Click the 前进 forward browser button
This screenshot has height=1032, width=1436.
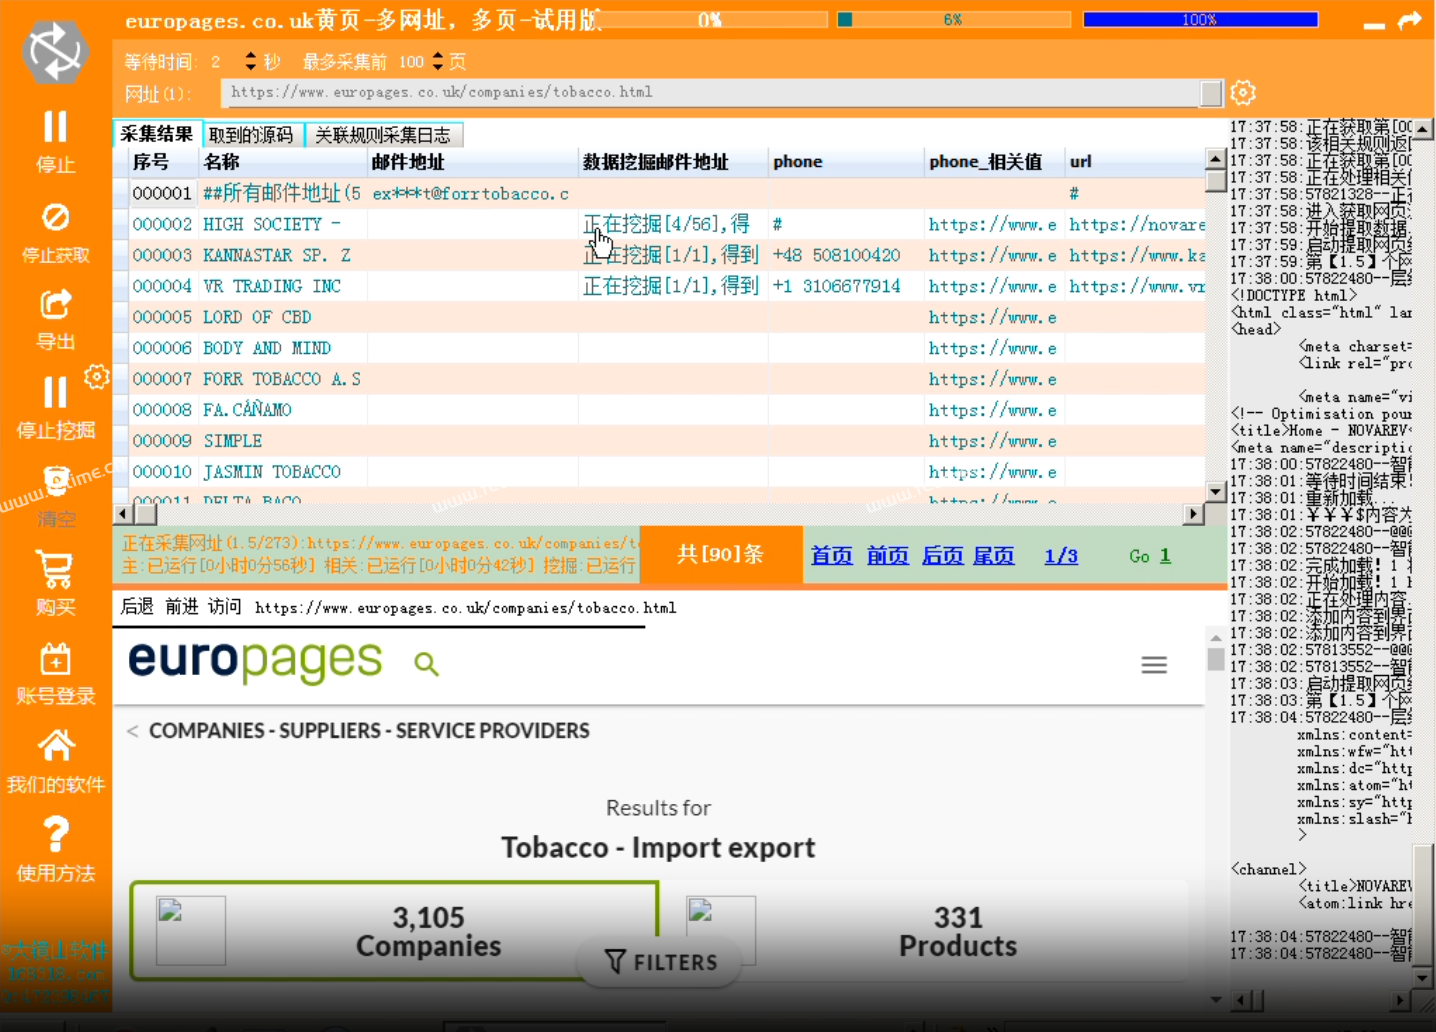pos(181,606)
